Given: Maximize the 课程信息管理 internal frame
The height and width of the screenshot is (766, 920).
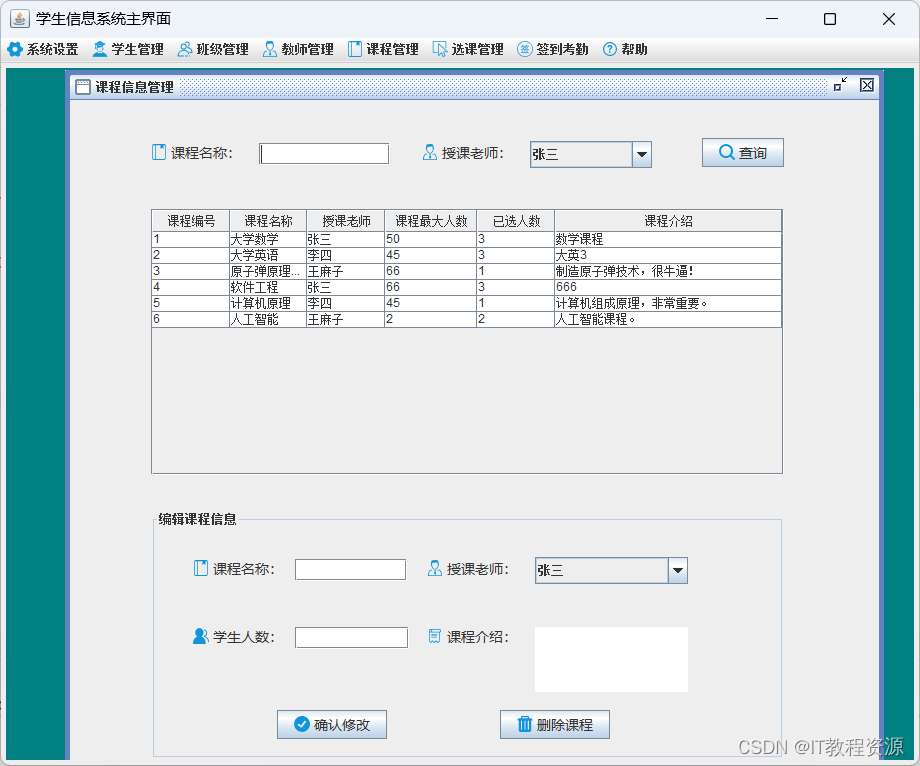Looking at the screenshot, I should click(x=841, y=85).
